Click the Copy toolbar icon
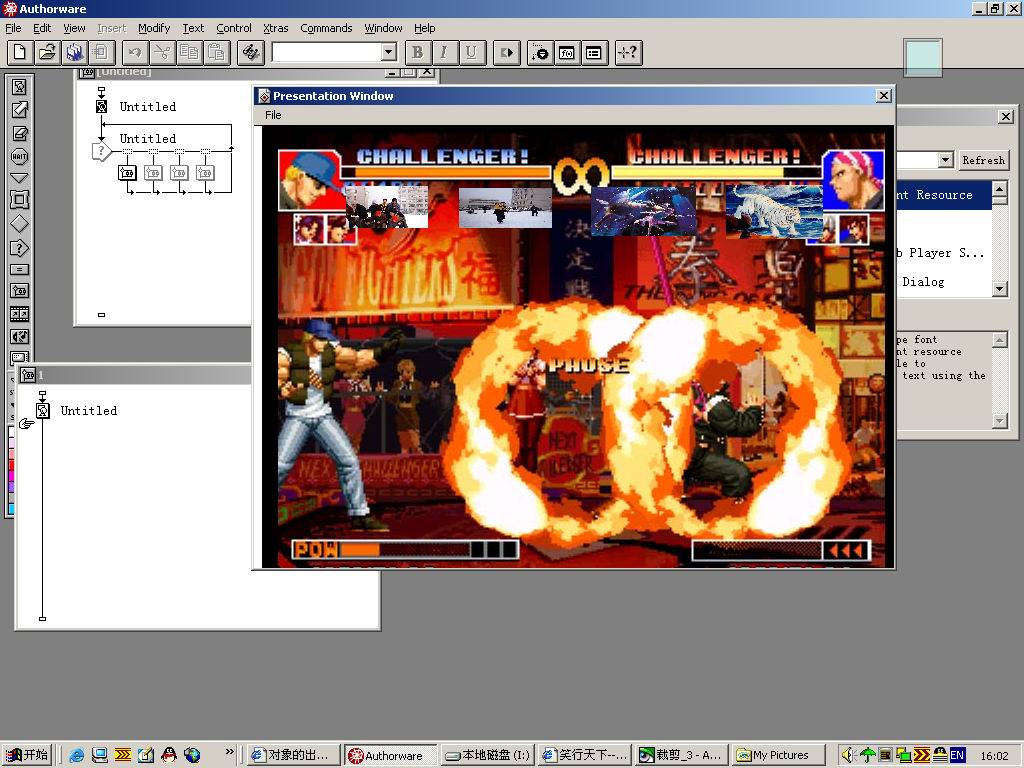 tap(189, 52)
